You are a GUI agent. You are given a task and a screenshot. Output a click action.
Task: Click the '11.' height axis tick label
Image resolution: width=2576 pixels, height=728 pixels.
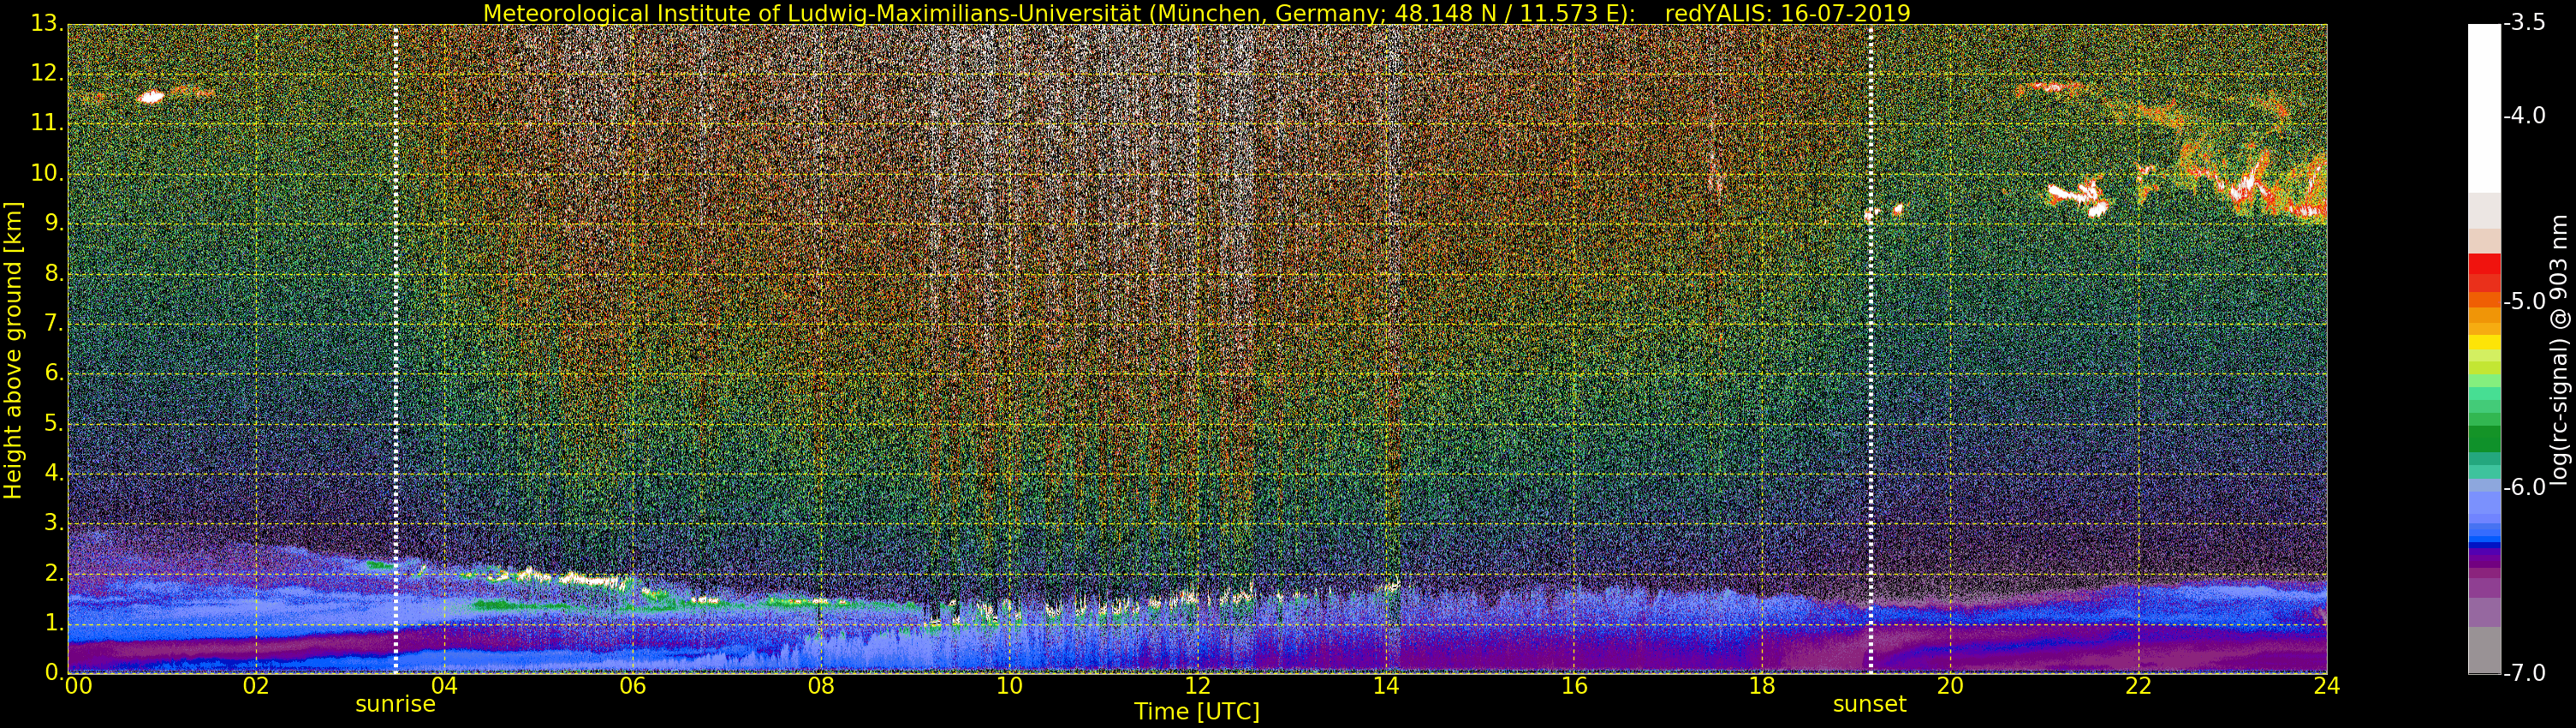[x=47, y=123]
